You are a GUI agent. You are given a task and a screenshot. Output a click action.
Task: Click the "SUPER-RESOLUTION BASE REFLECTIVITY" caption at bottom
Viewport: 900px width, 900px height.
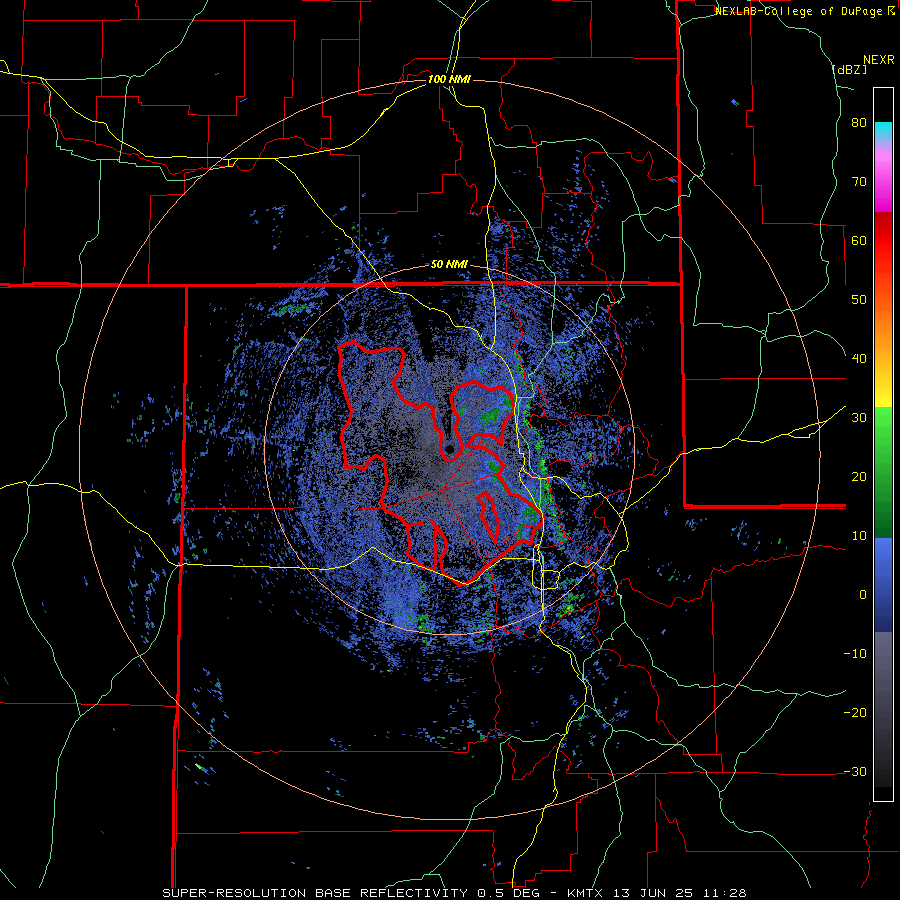(x=315, y=893)
